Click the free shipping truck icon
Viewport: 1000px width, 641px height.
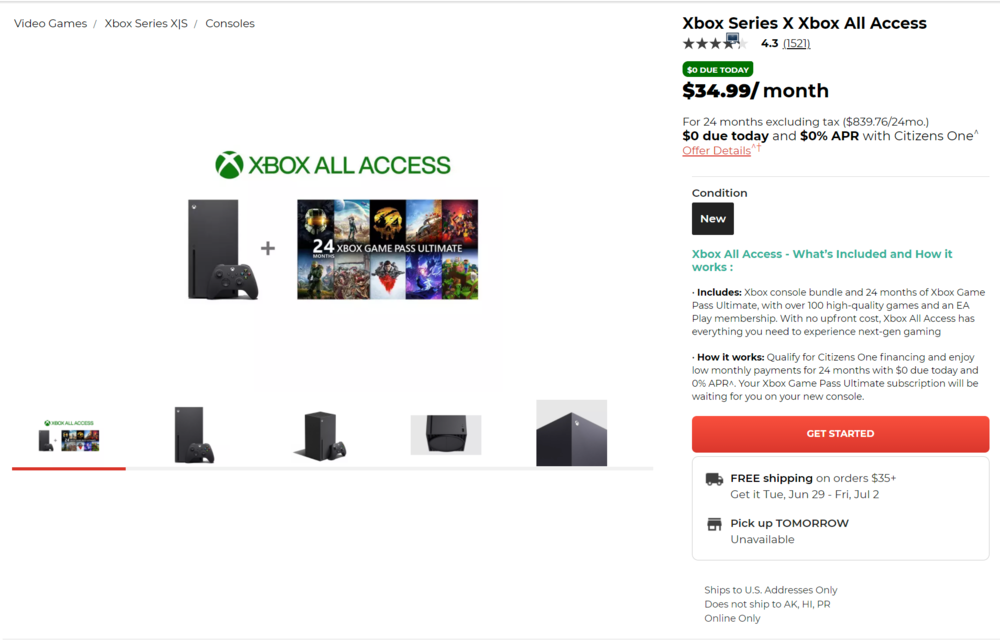714,479
